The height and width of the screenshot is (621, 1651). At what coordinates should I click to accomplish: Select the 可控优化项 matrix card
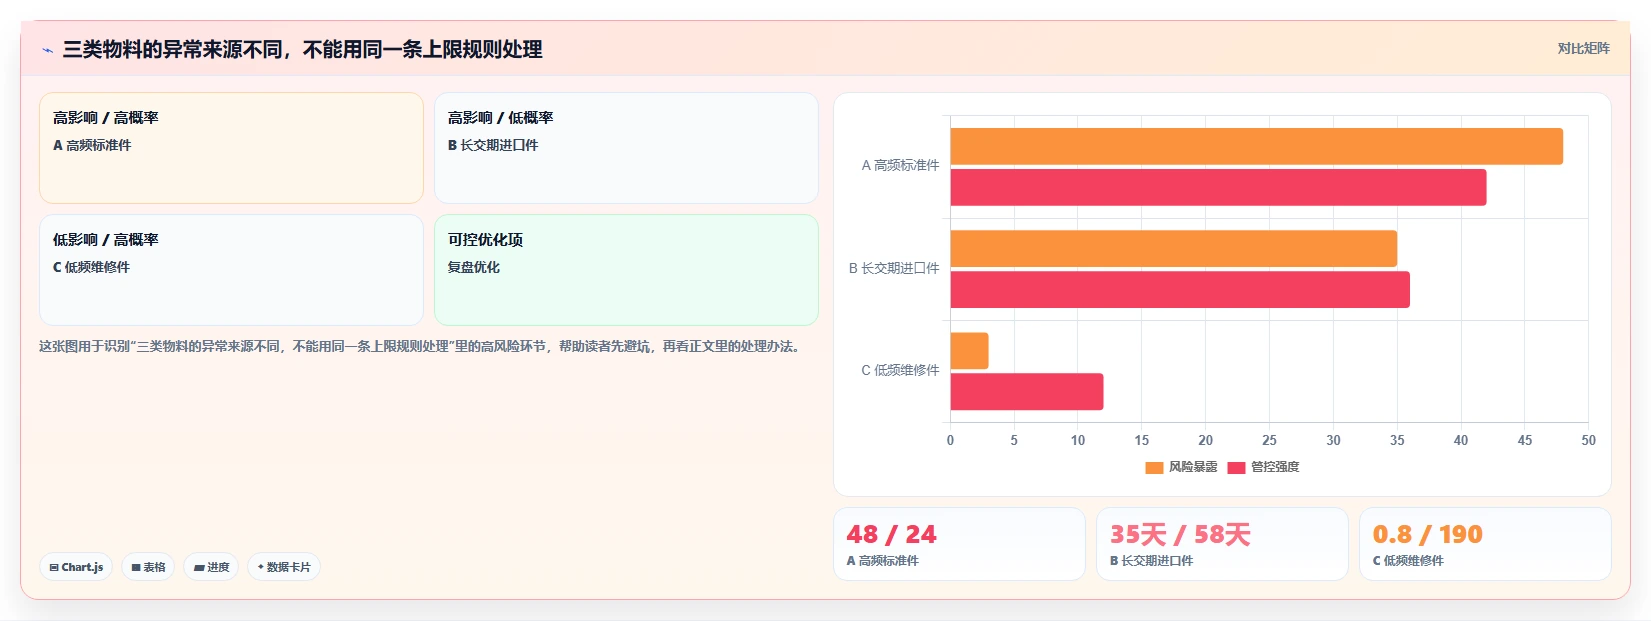coord(626,270)
